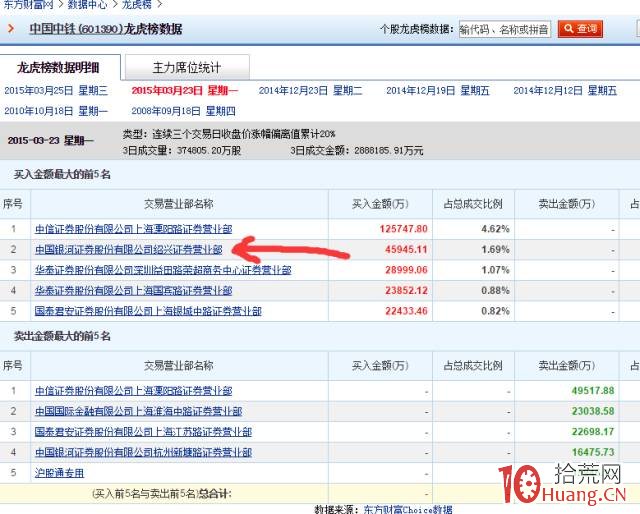Click sell amount 16475.73
640x514 pixels.
(593, 452)
